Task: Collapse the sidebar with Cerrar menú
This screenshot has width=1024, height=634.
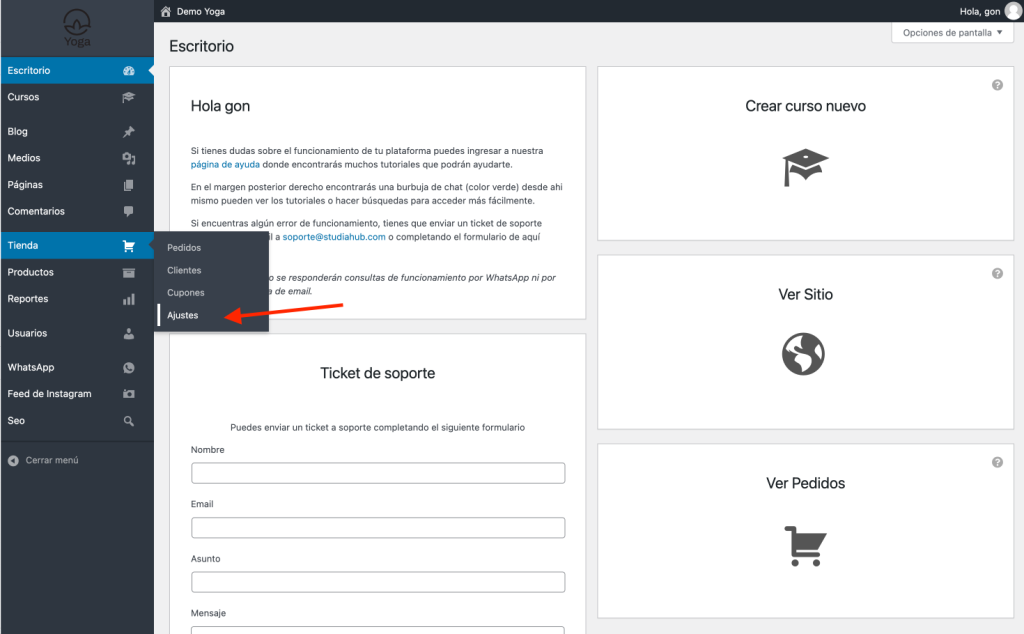Action: point(43,460)
